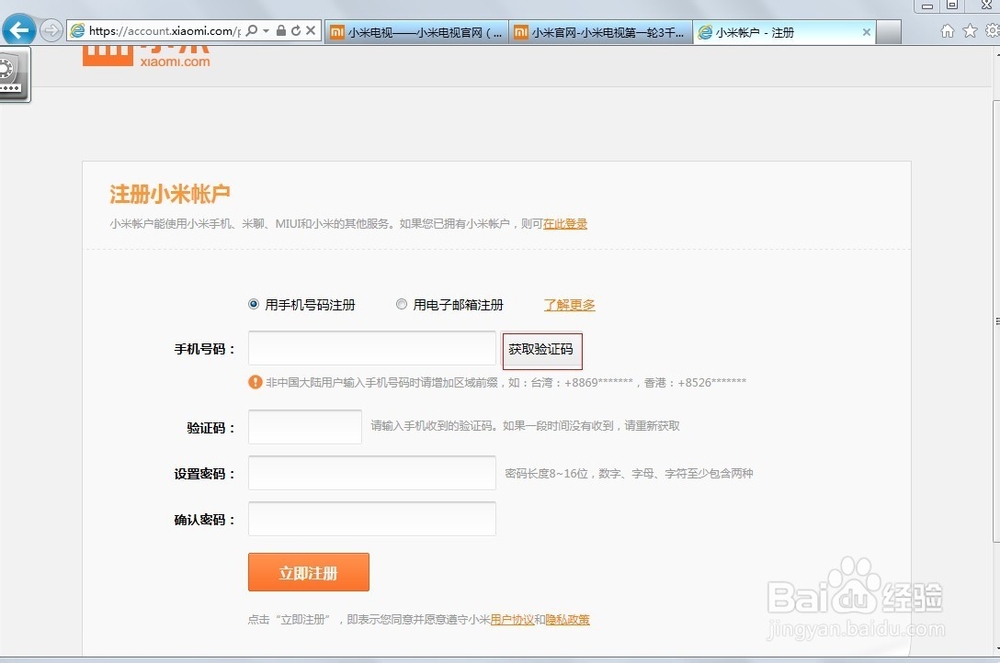Open a new blank tab

[x=888, y=32]
